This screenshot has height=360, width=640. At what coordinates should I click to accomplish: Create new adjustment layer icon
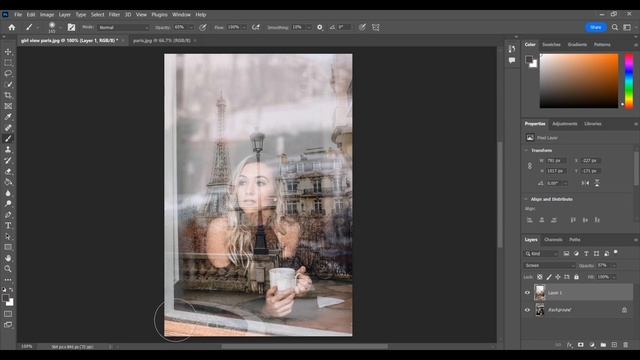(x=592, y=345)
